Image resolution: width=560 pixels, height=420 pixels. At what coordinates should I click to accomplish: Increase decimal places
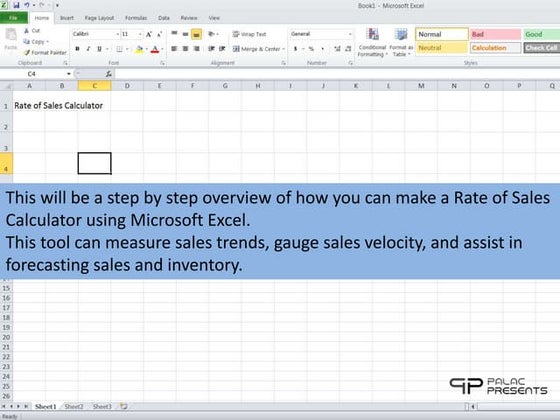(337, 49)
